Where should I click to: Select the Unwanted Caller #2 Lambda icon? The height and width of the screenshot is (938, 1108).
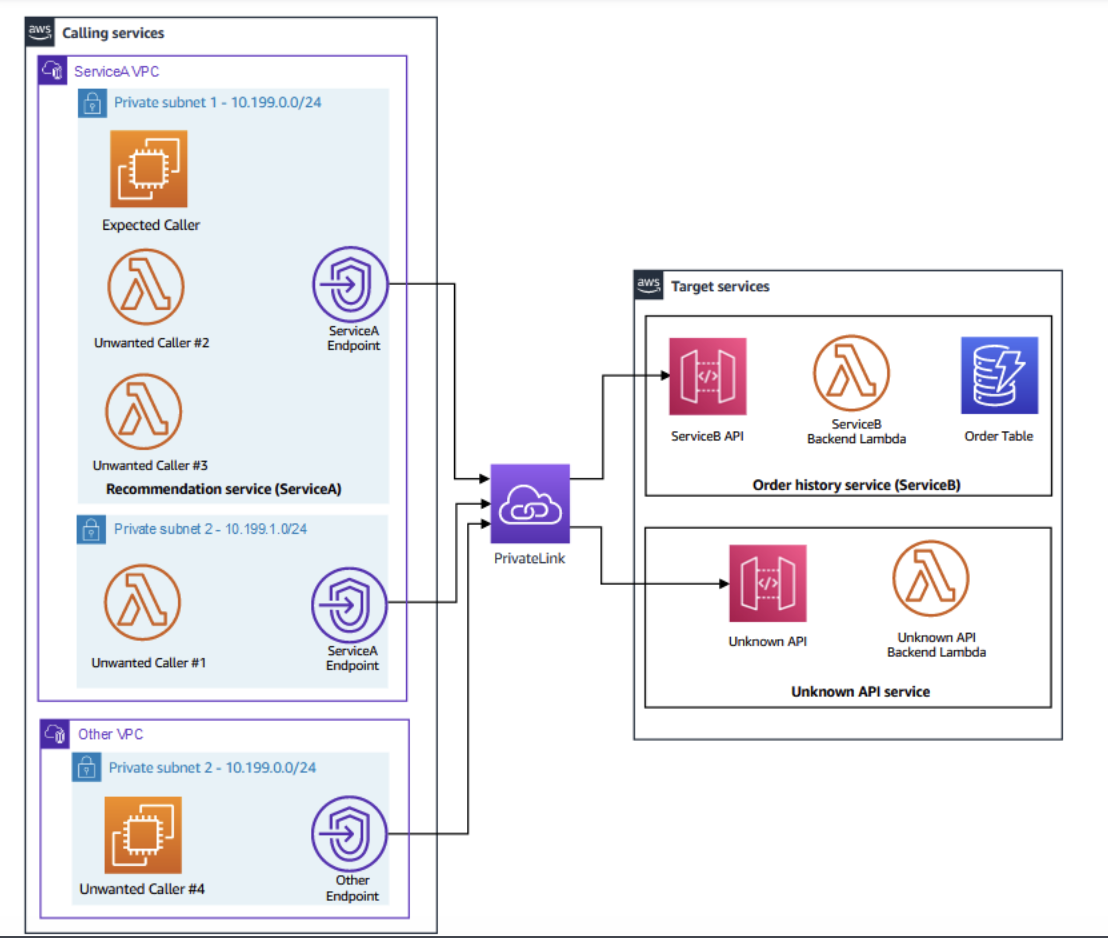[146, 287]
